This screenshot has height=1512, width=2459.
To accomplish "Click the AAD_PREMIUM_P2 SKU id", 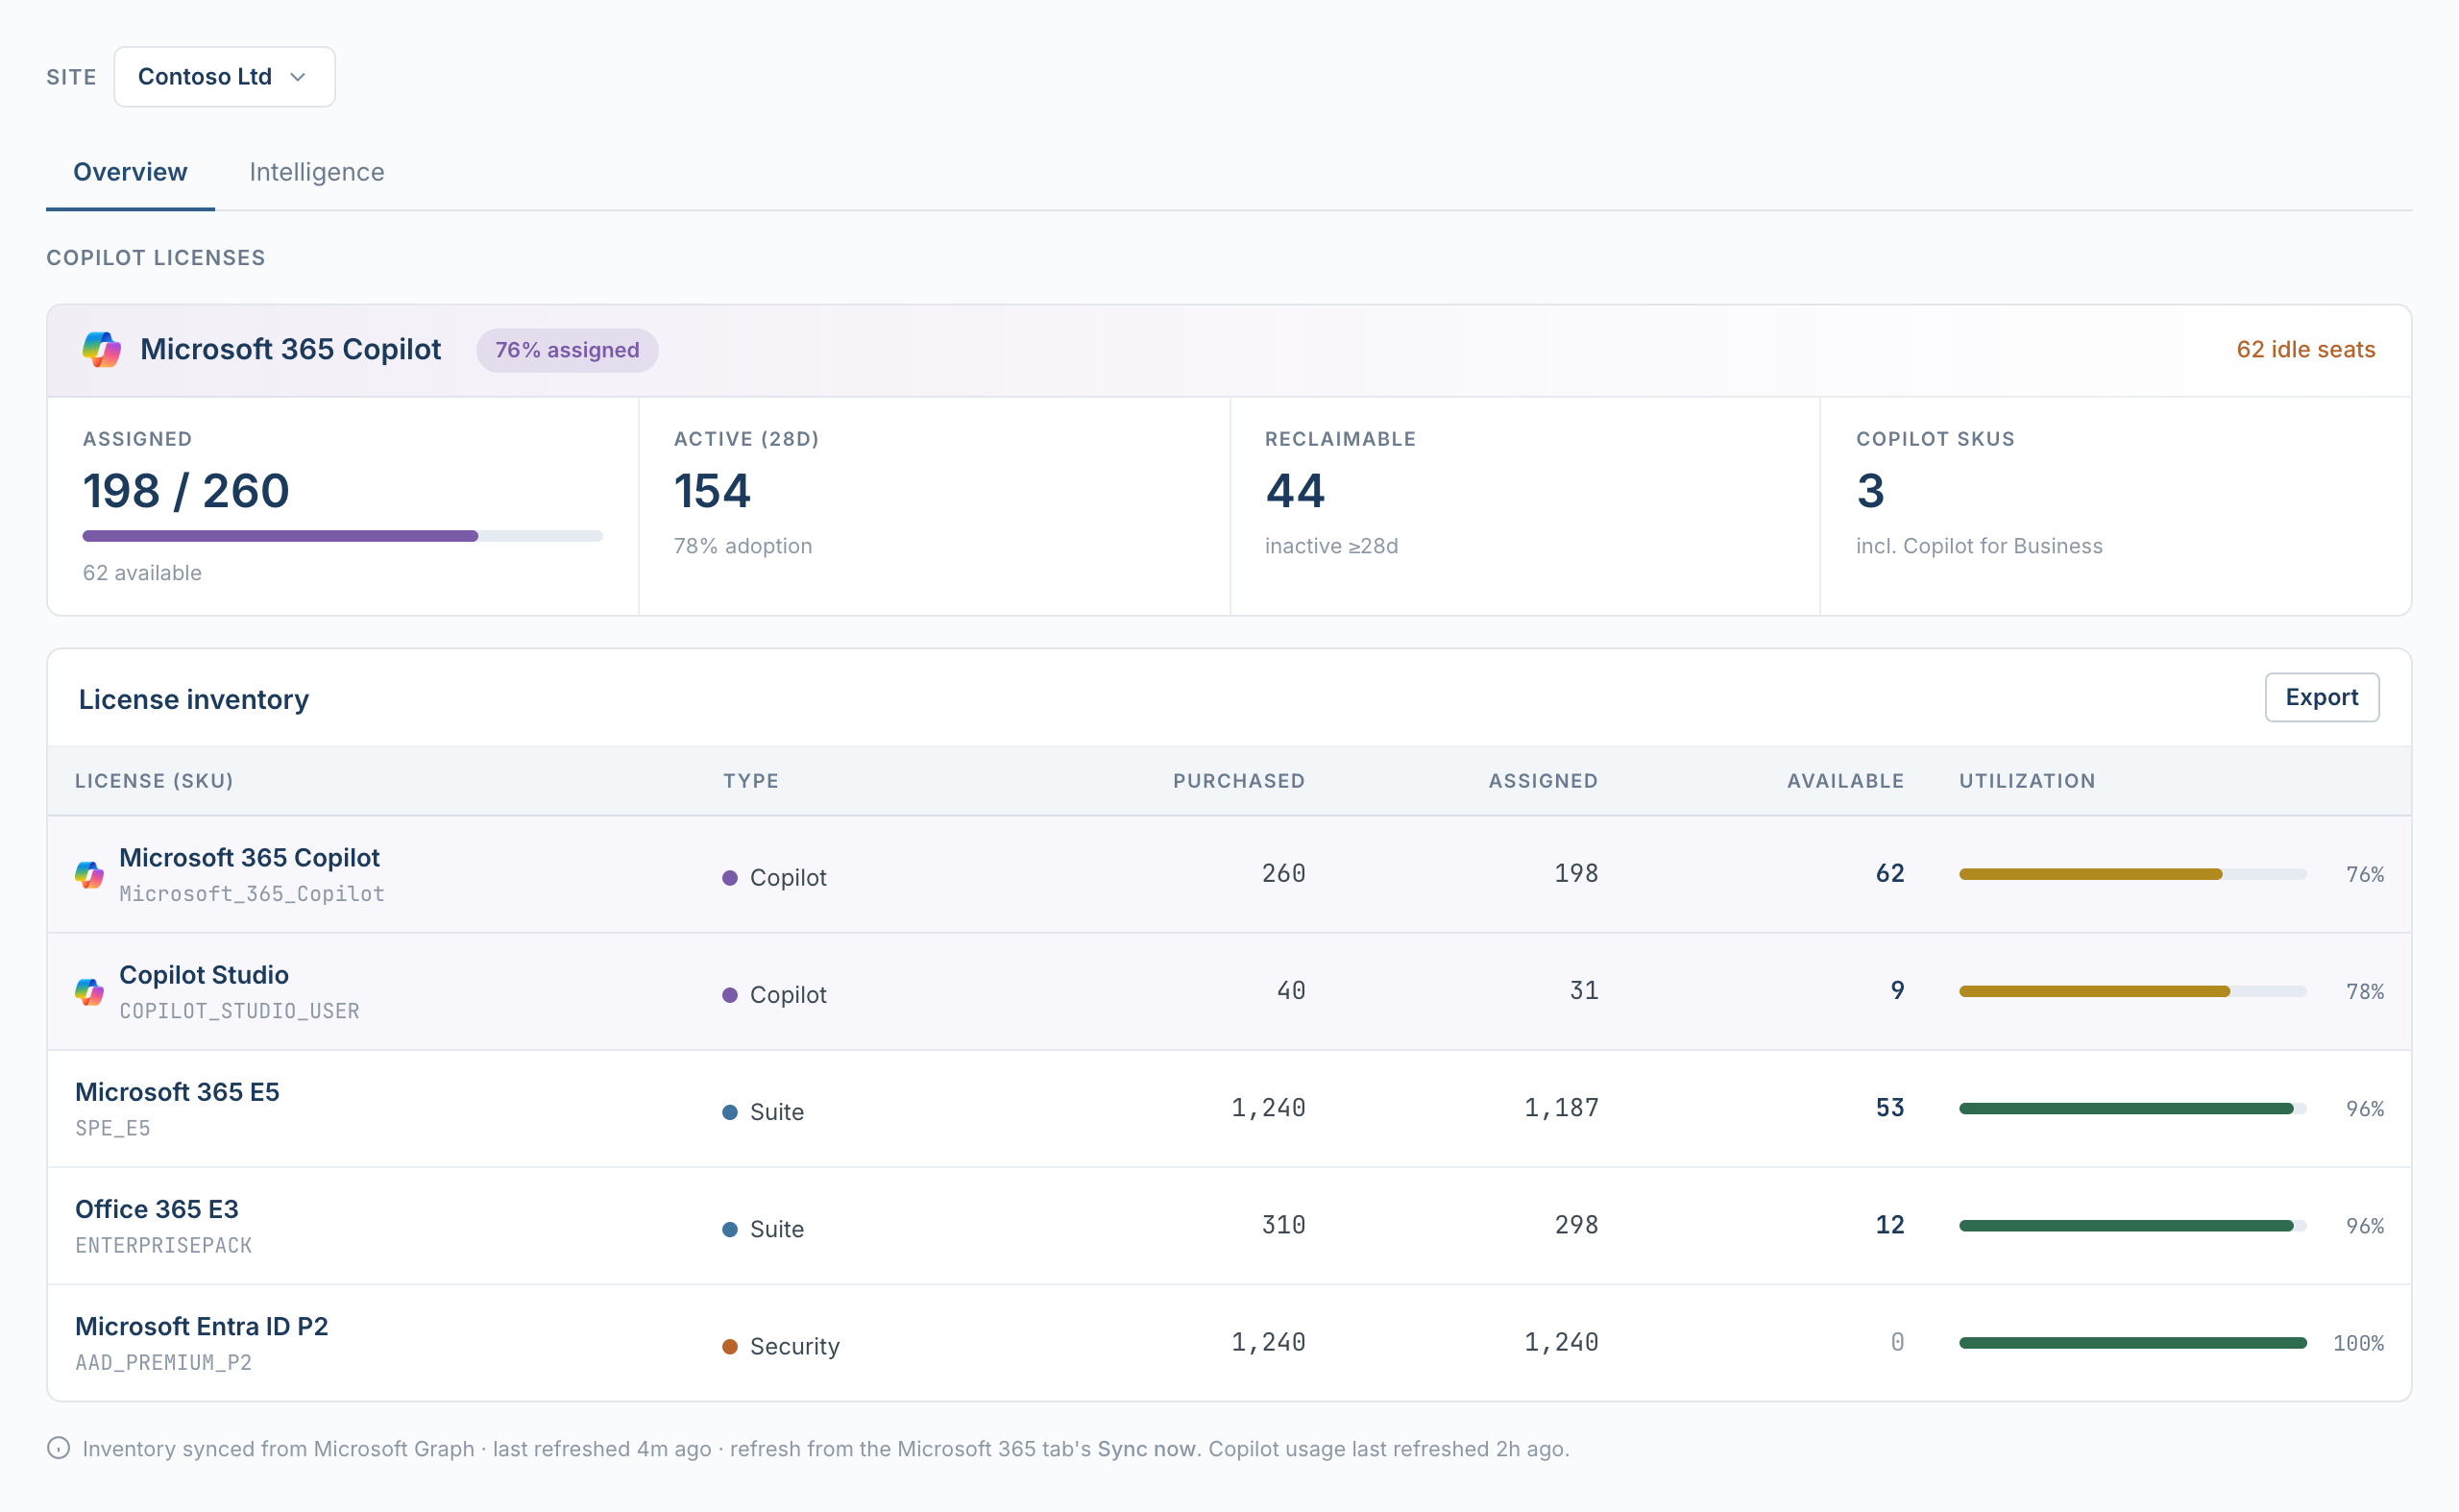I will pyautogui.click(x=164, y=1361).
